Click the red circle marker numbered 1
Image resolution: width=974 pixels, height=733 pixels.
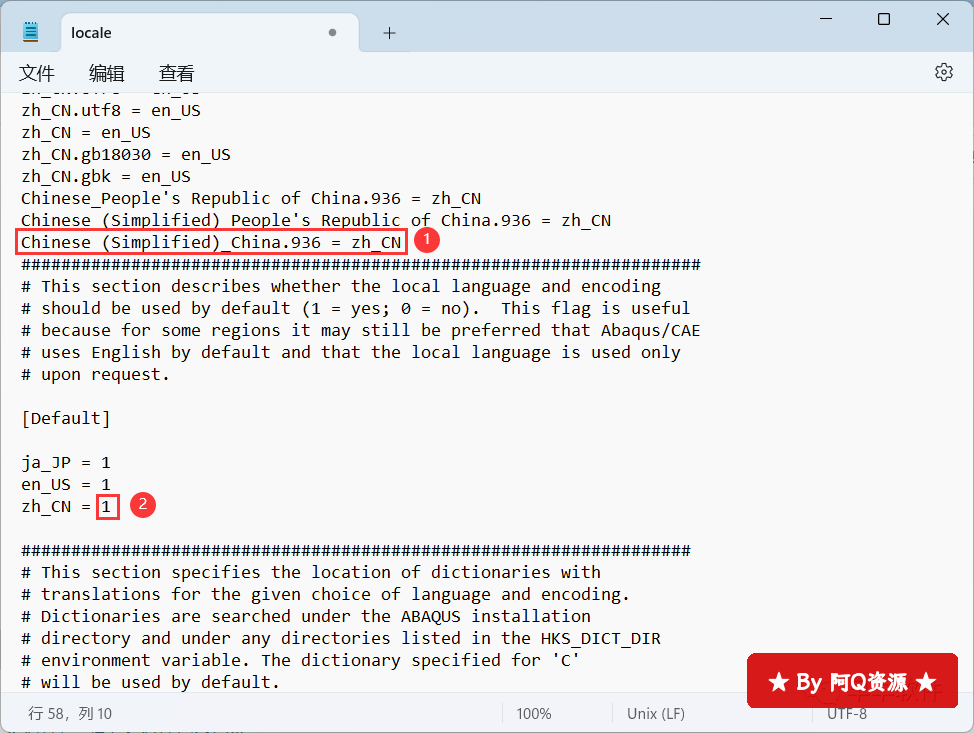point(427,241)
